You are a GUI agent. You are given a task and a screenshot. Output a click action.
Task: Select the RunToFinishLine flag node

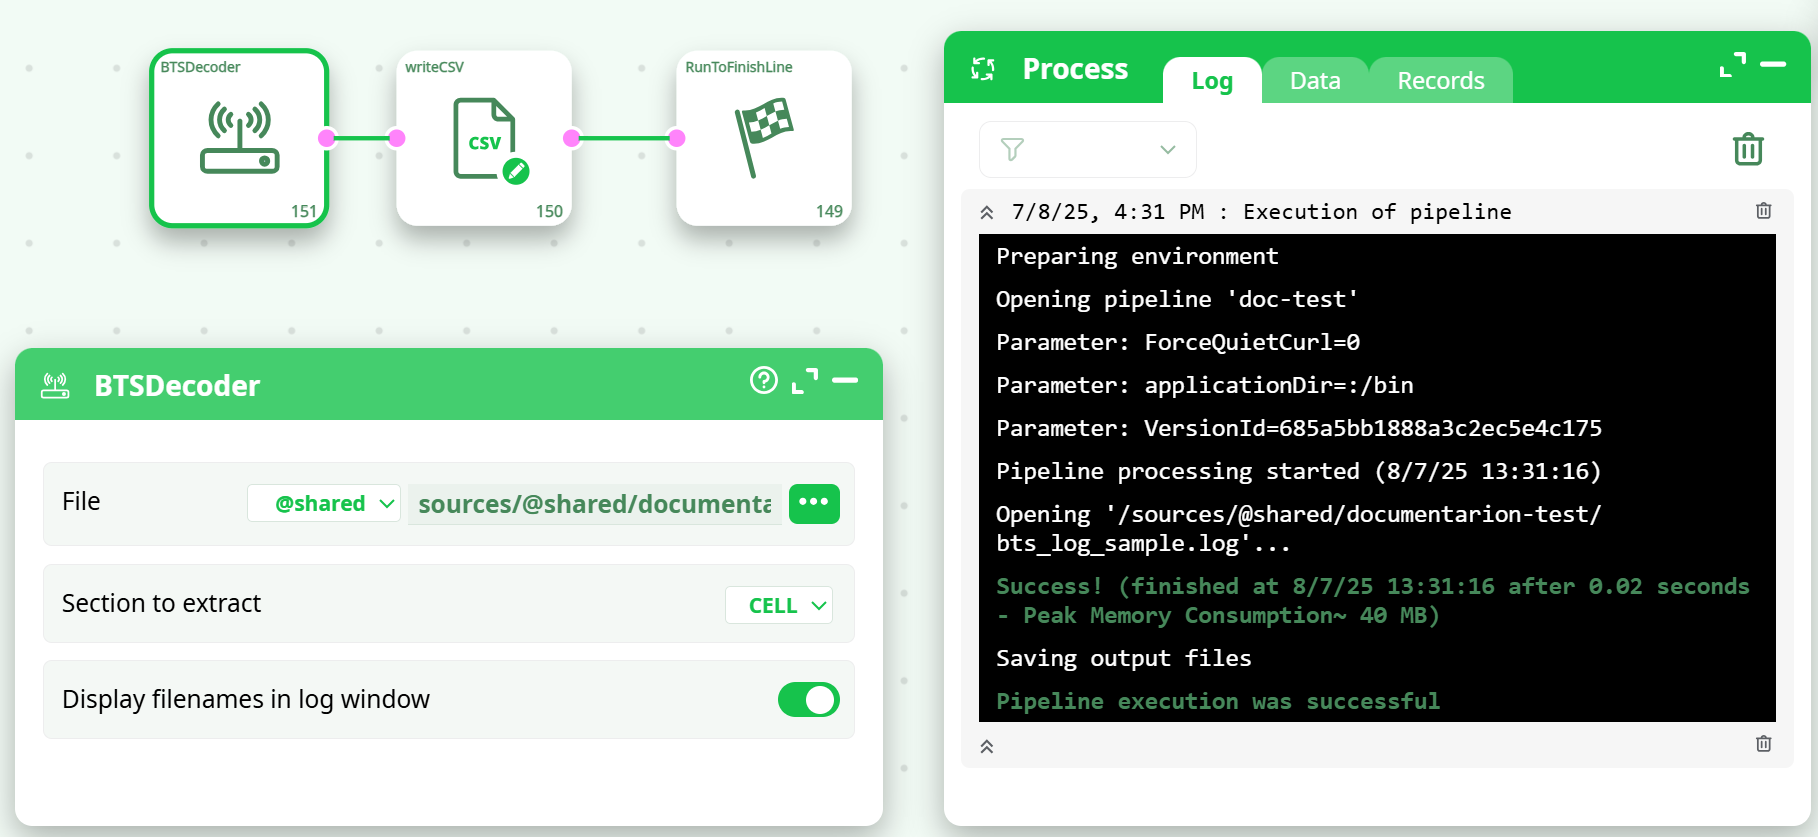click(x=764, y=138)
